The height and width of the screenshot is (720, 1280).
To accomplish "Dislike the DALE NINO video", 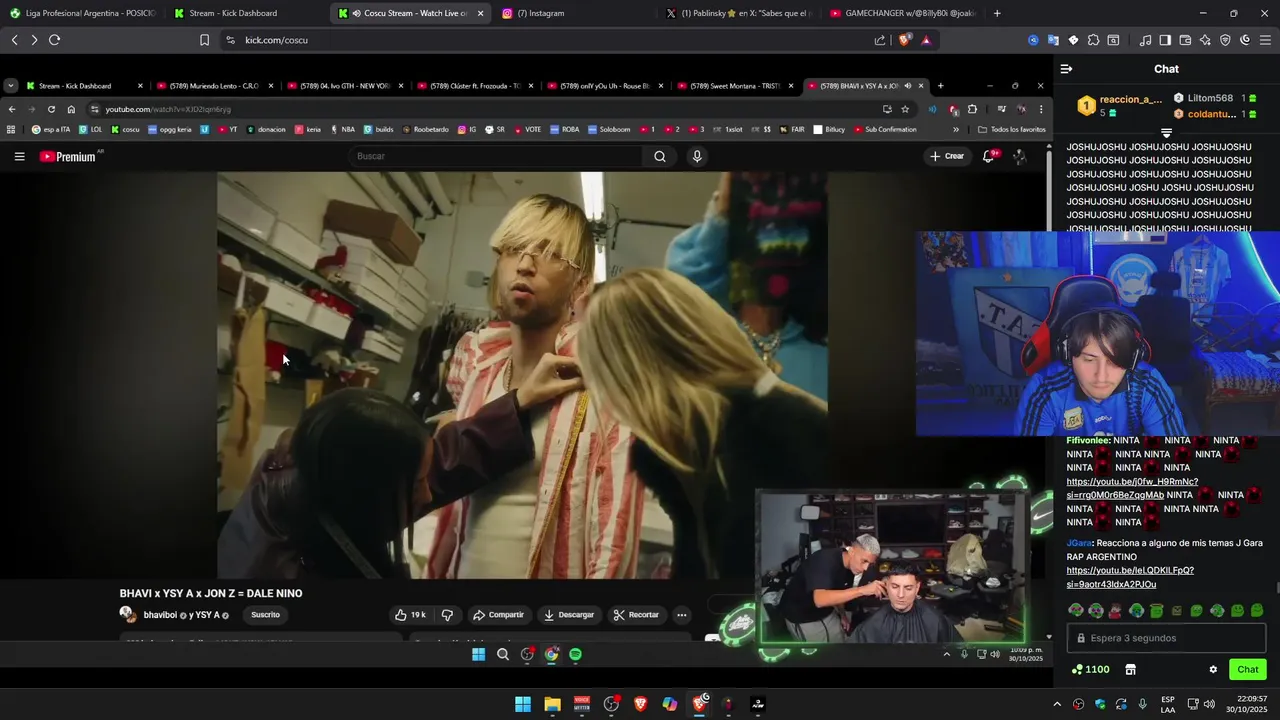I will coord(447,615).
